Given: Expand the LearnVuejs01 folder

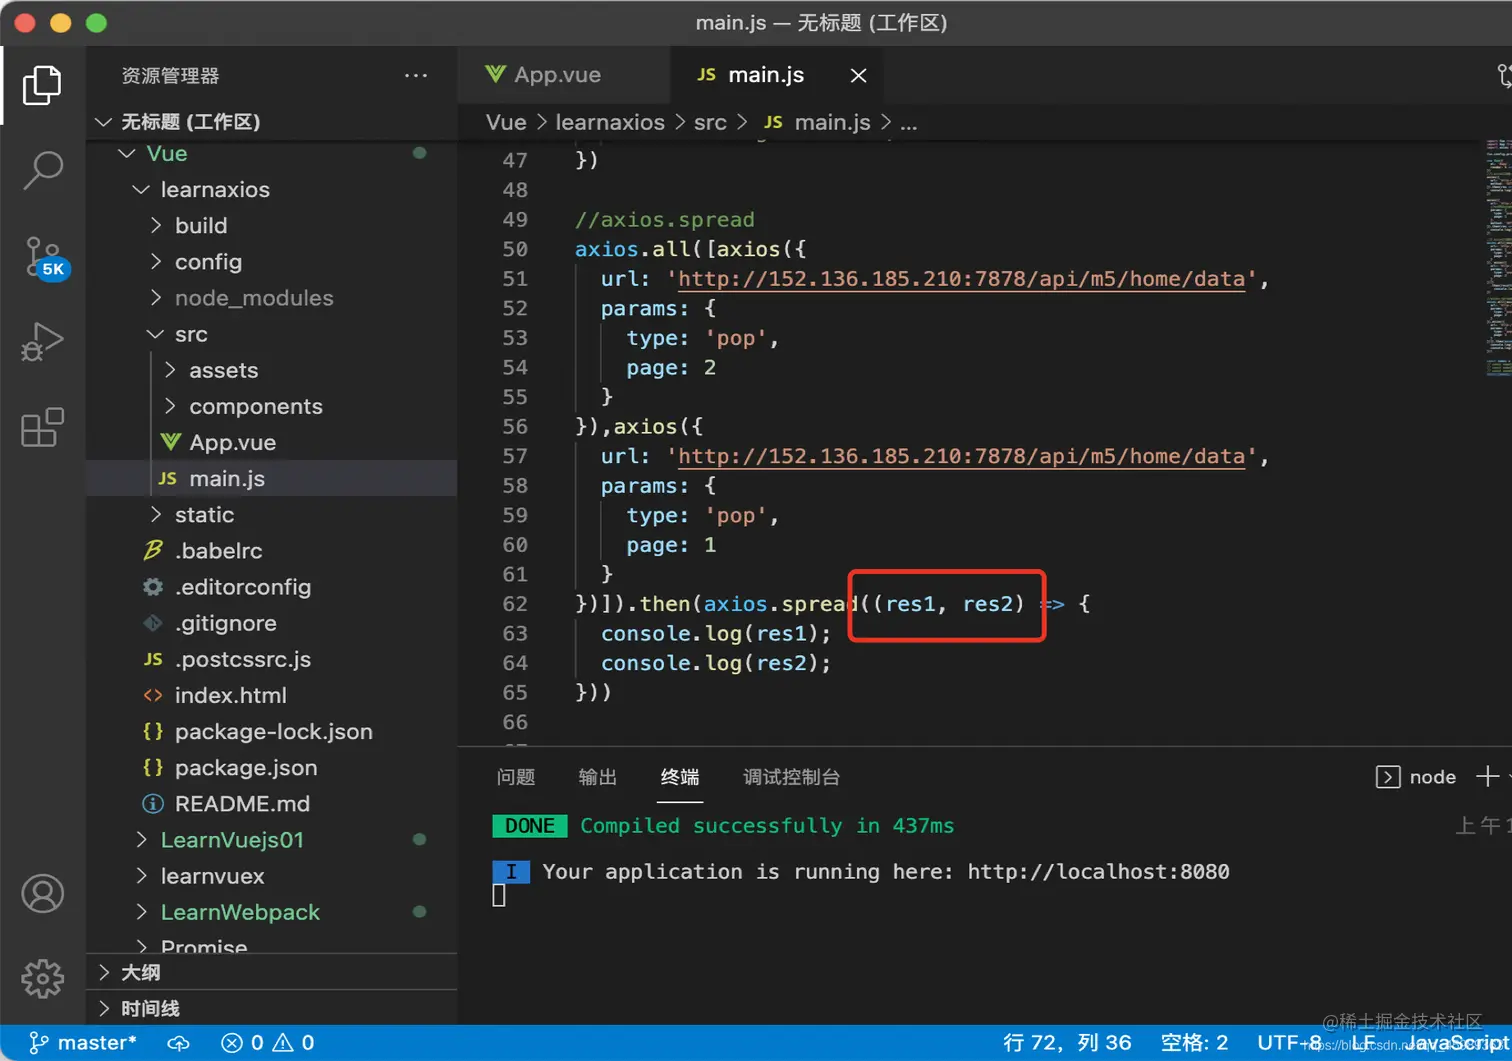Looking at the screenshot, I should [272, 840].
